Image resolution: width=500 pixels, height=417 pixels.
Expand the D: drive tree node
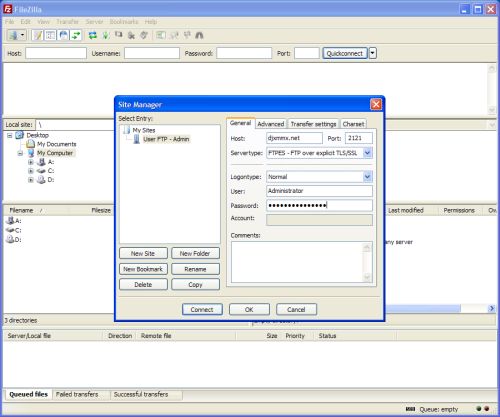(31, 180)
